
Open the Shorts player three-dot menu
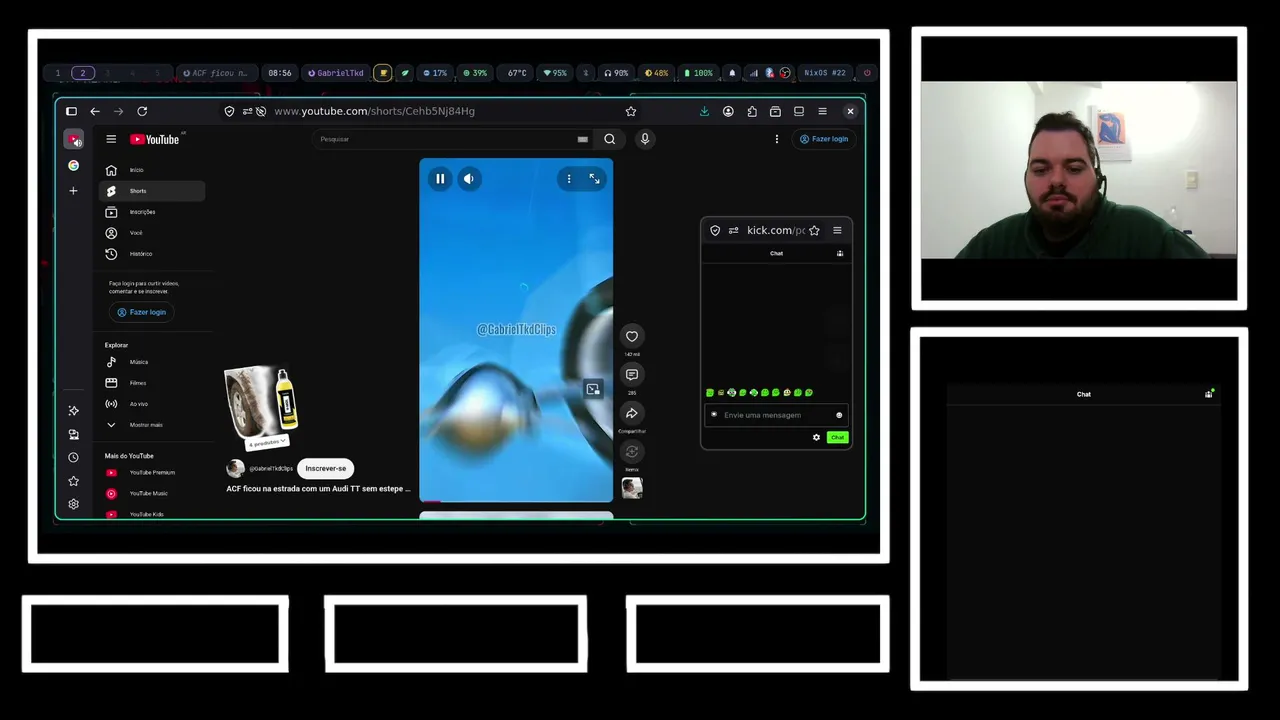[x=569, y=179]
